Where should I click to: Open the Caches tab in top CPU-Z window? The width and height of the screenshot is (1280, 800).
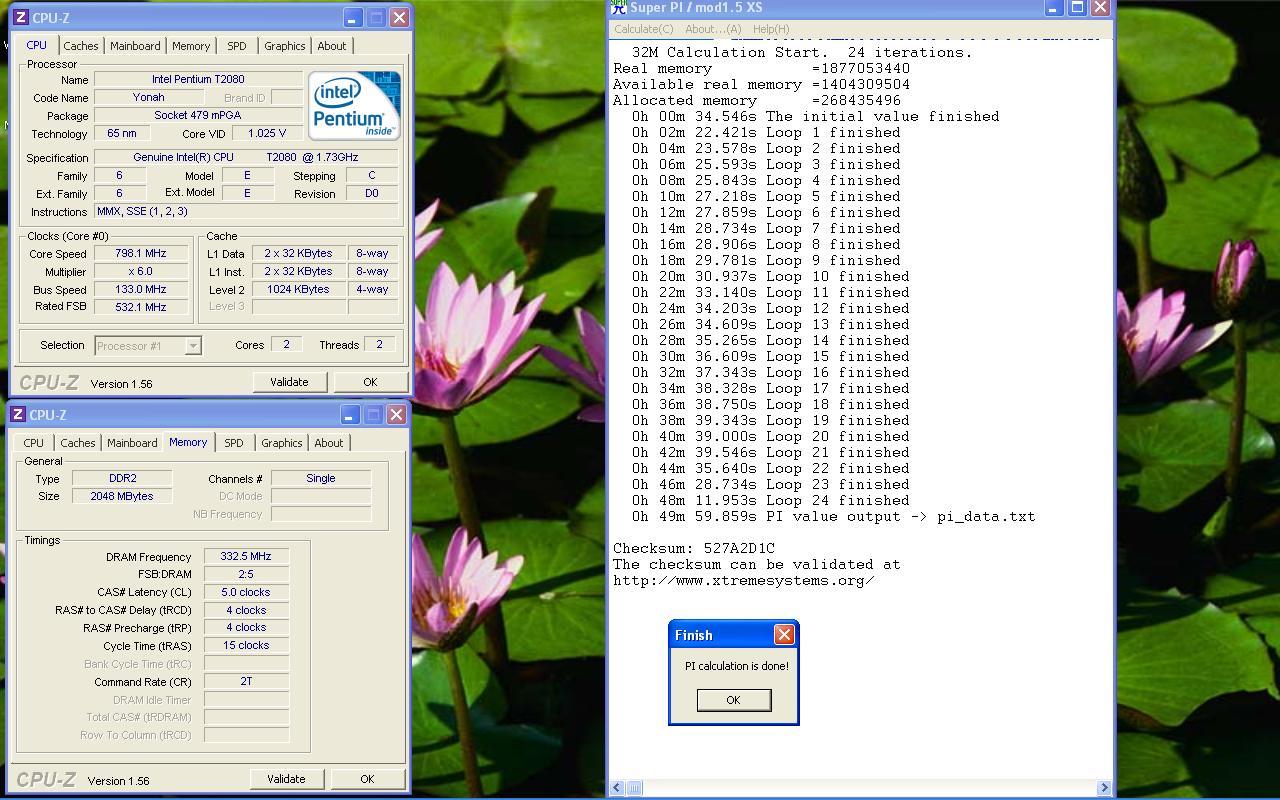(81, 46)
